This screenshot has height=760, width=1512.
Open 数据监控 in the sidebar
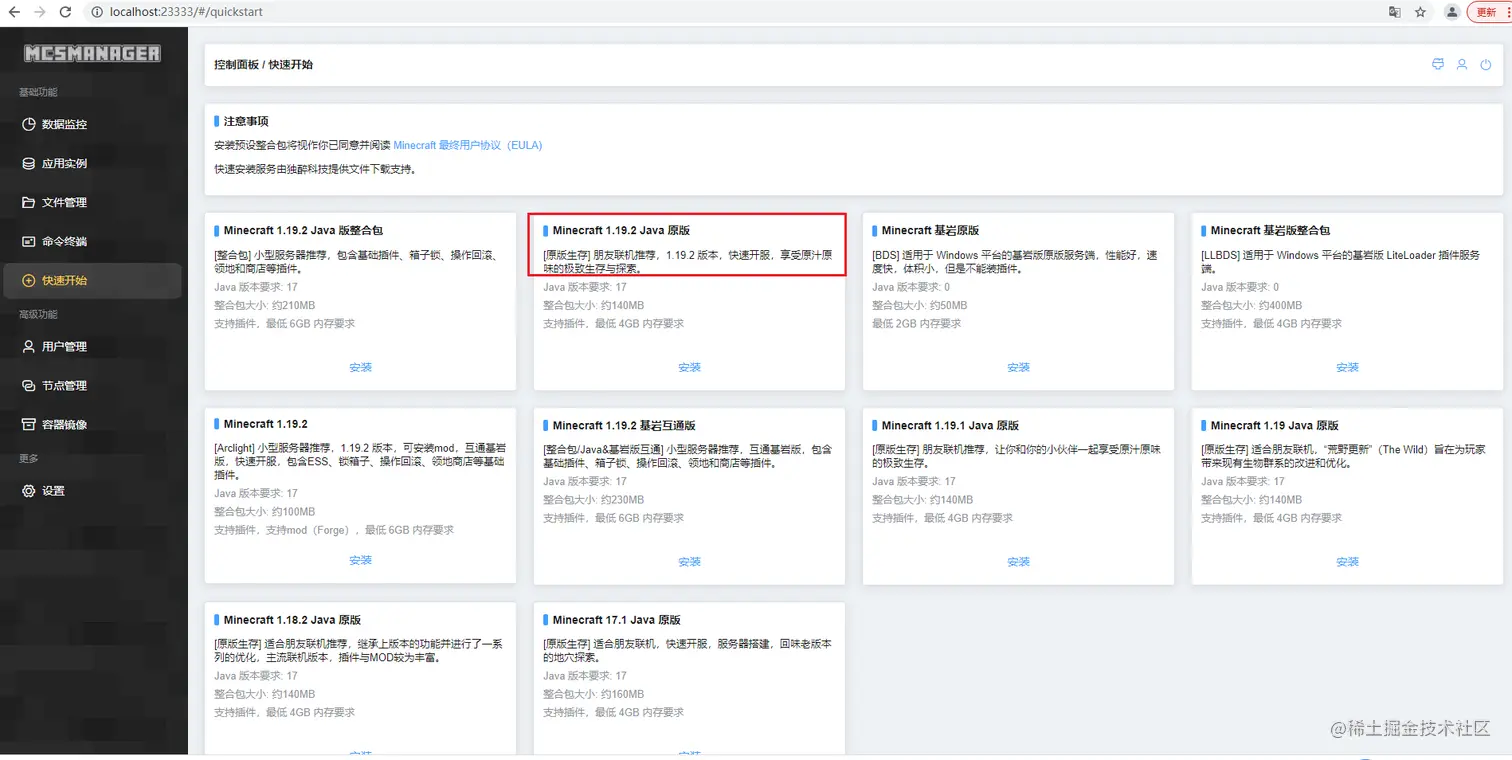[91, 124]
